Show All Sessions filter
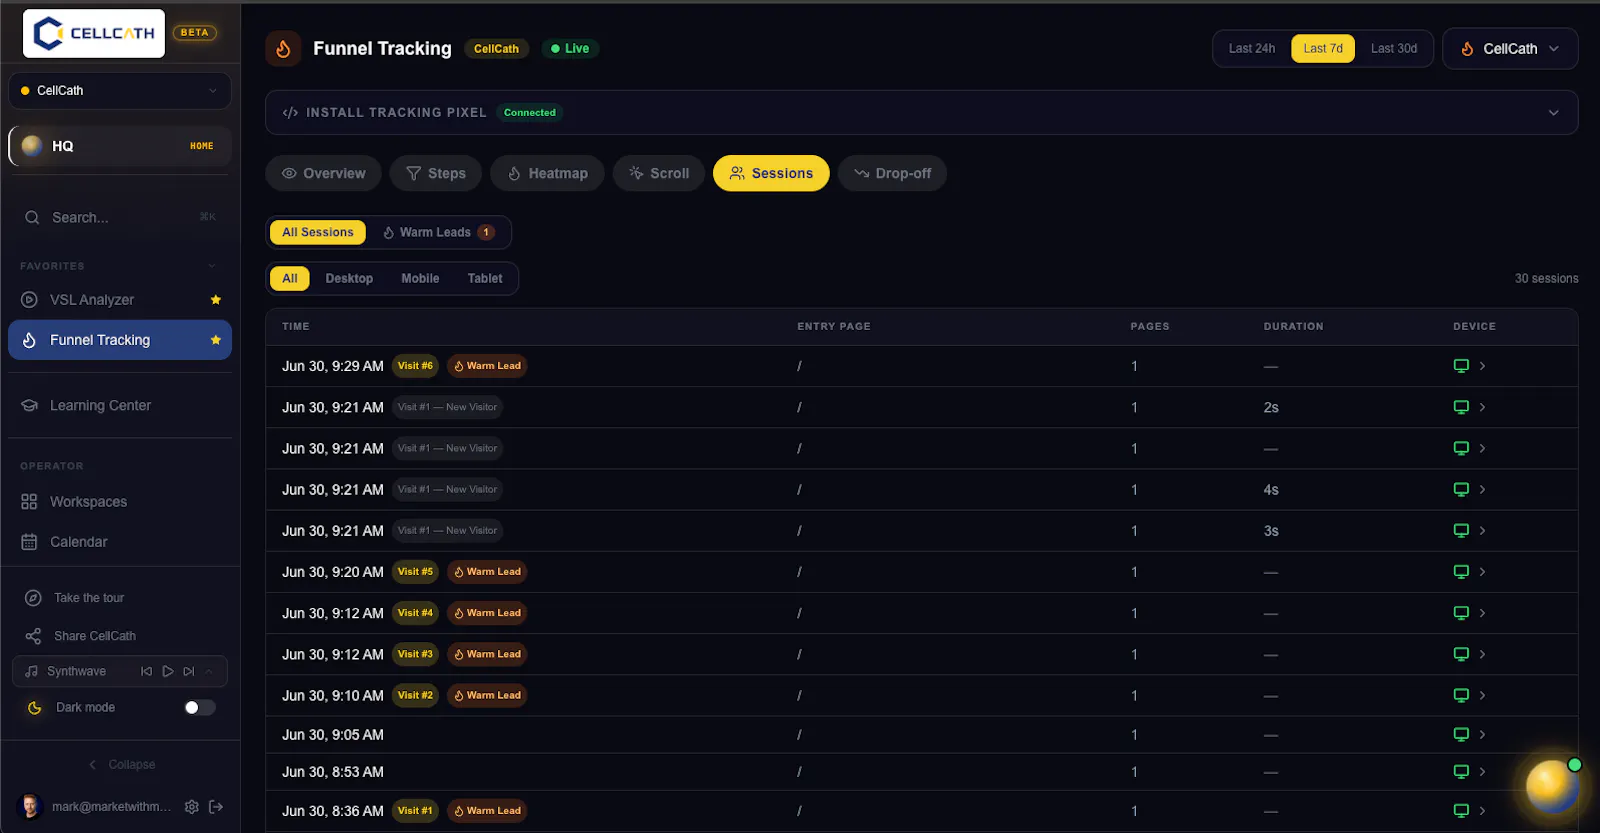The height and width of the screenshot is (833, 1600). [318, 232]
